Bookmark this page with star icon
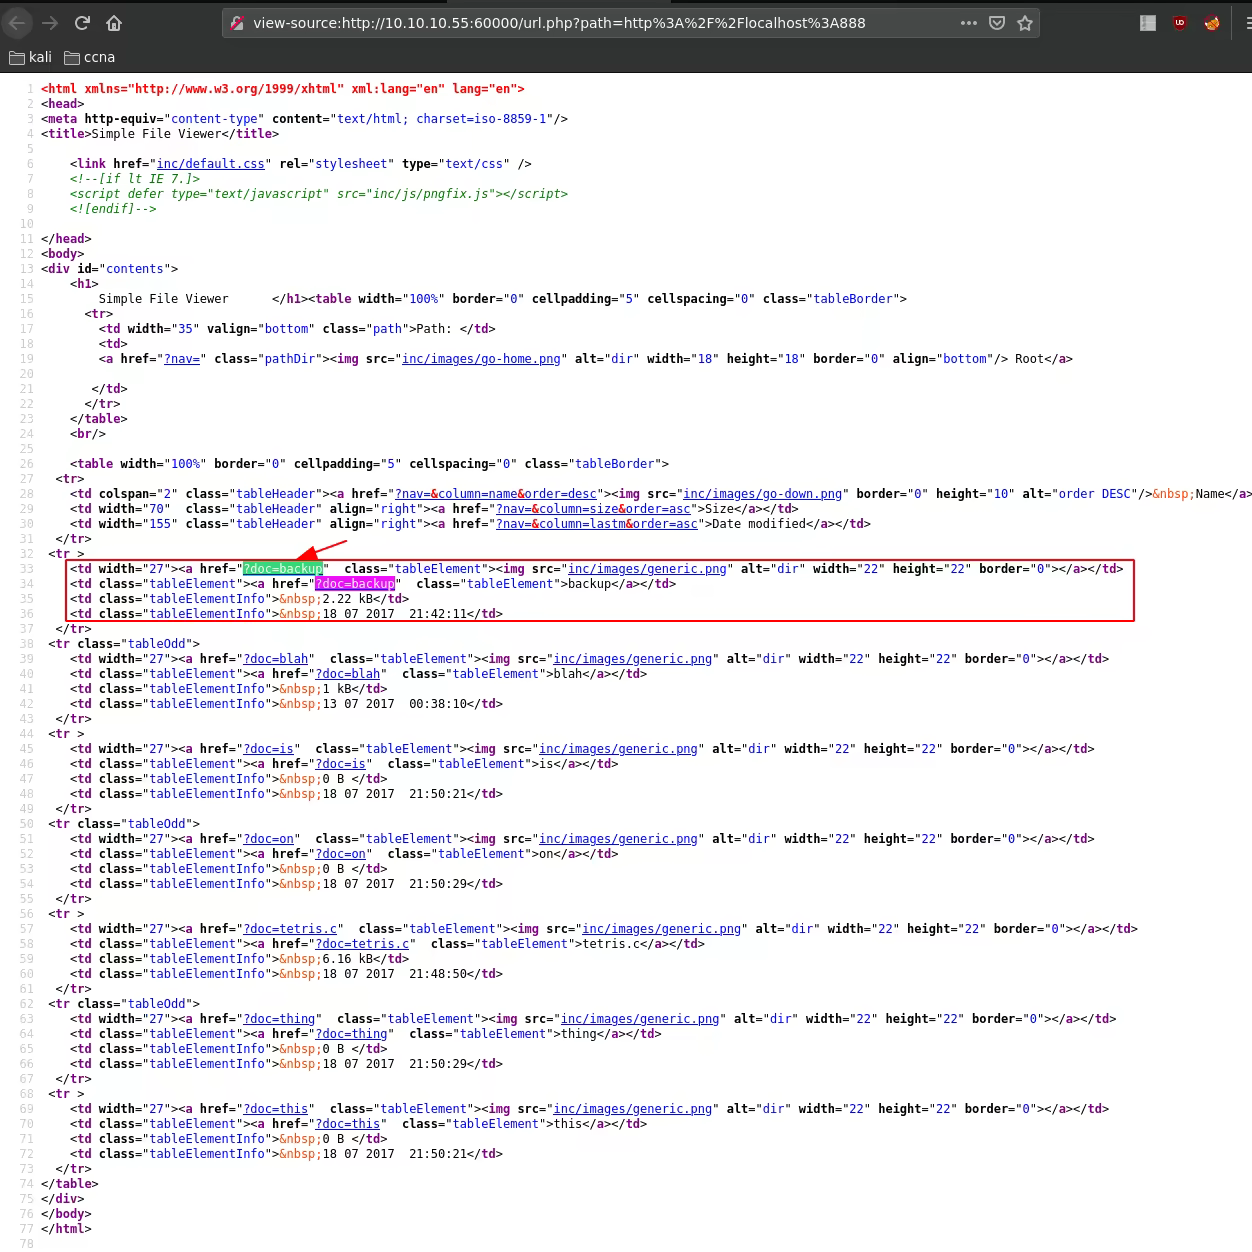 [1025, 23]
